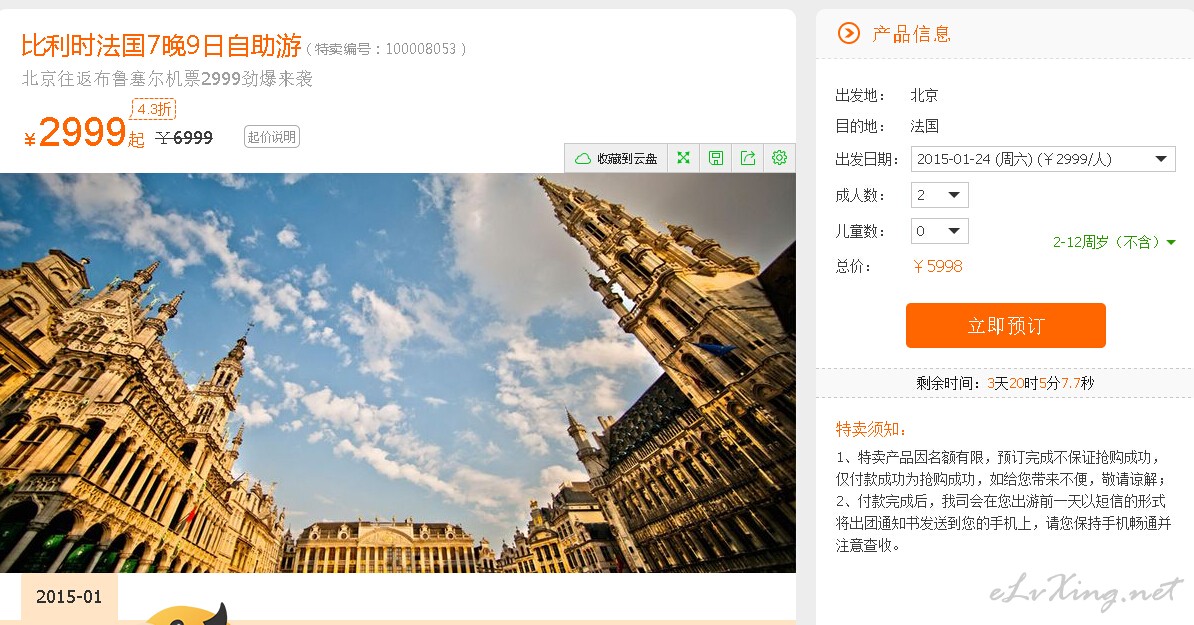Click the crossed-out original price ¥6999
This screenshot has height=625, width=1194.
point(184,138)
